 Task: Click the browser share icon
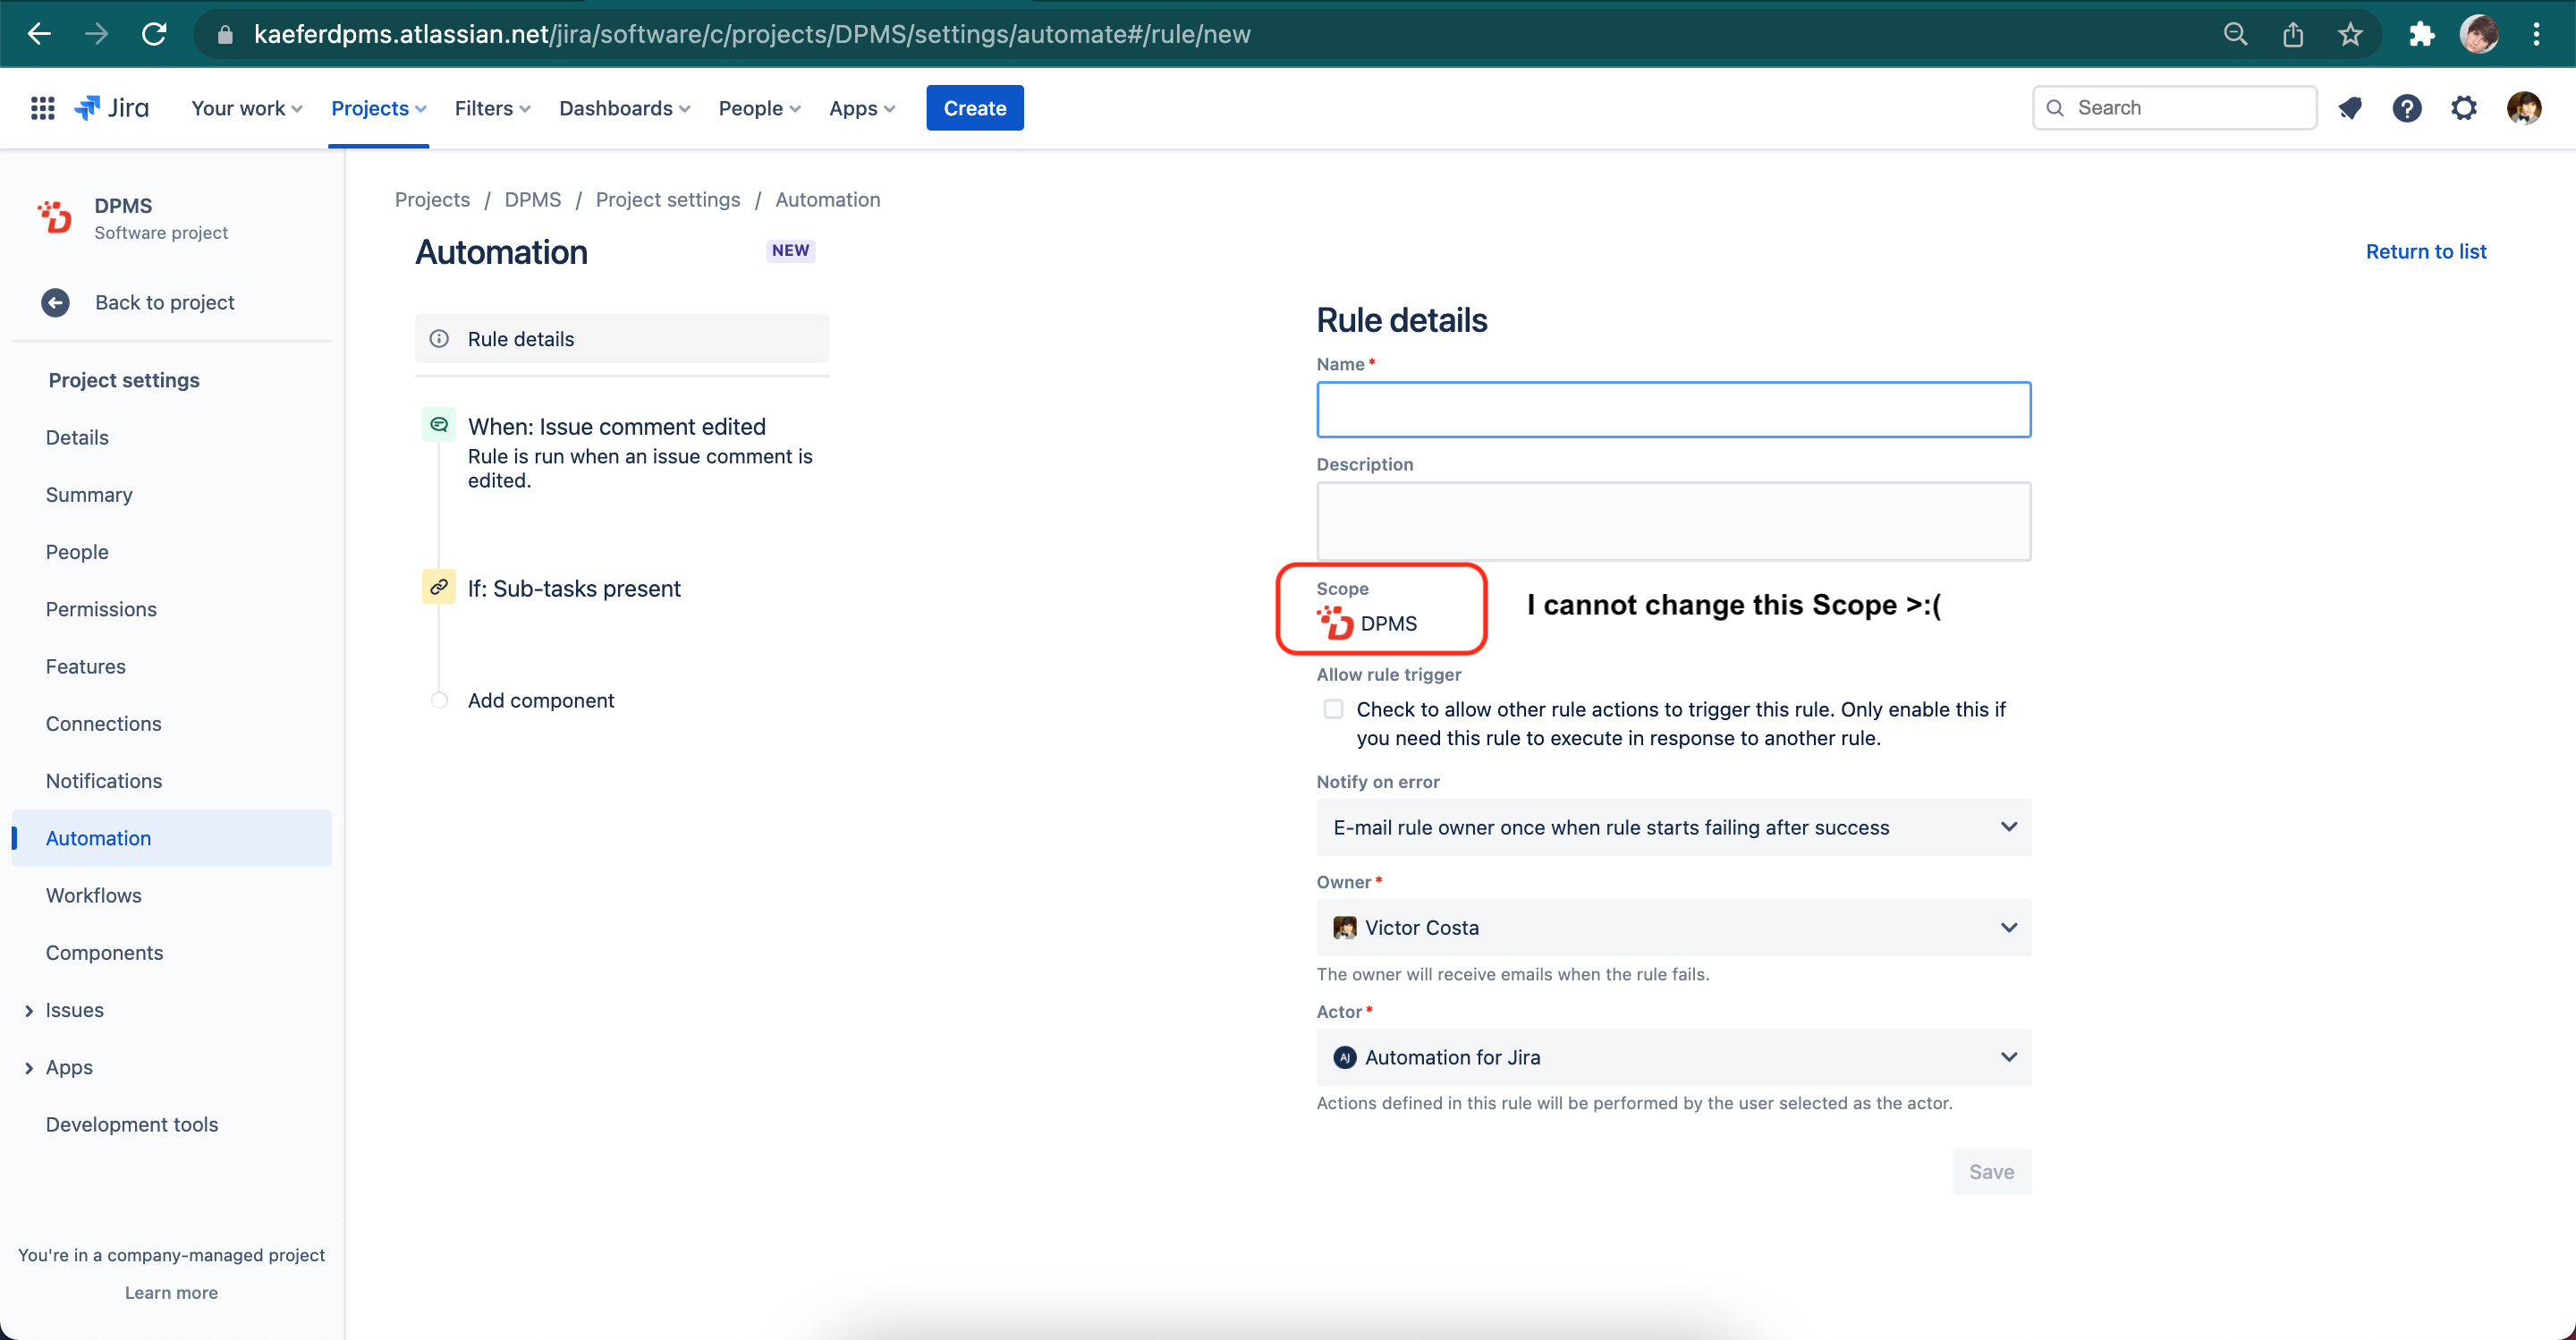[x=2293, y=34]
